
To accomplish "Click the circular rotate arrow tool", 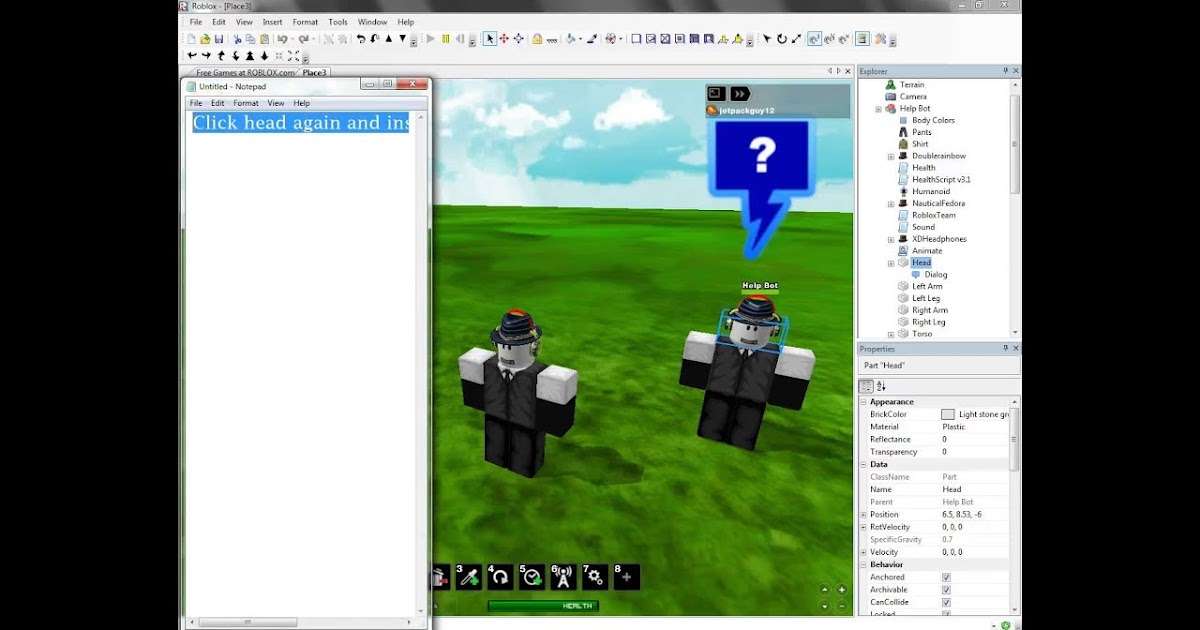I will [782, 39].
